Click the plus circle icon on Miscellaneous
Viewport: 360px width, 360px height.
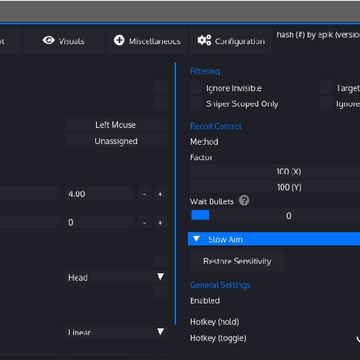click(119, 41)
